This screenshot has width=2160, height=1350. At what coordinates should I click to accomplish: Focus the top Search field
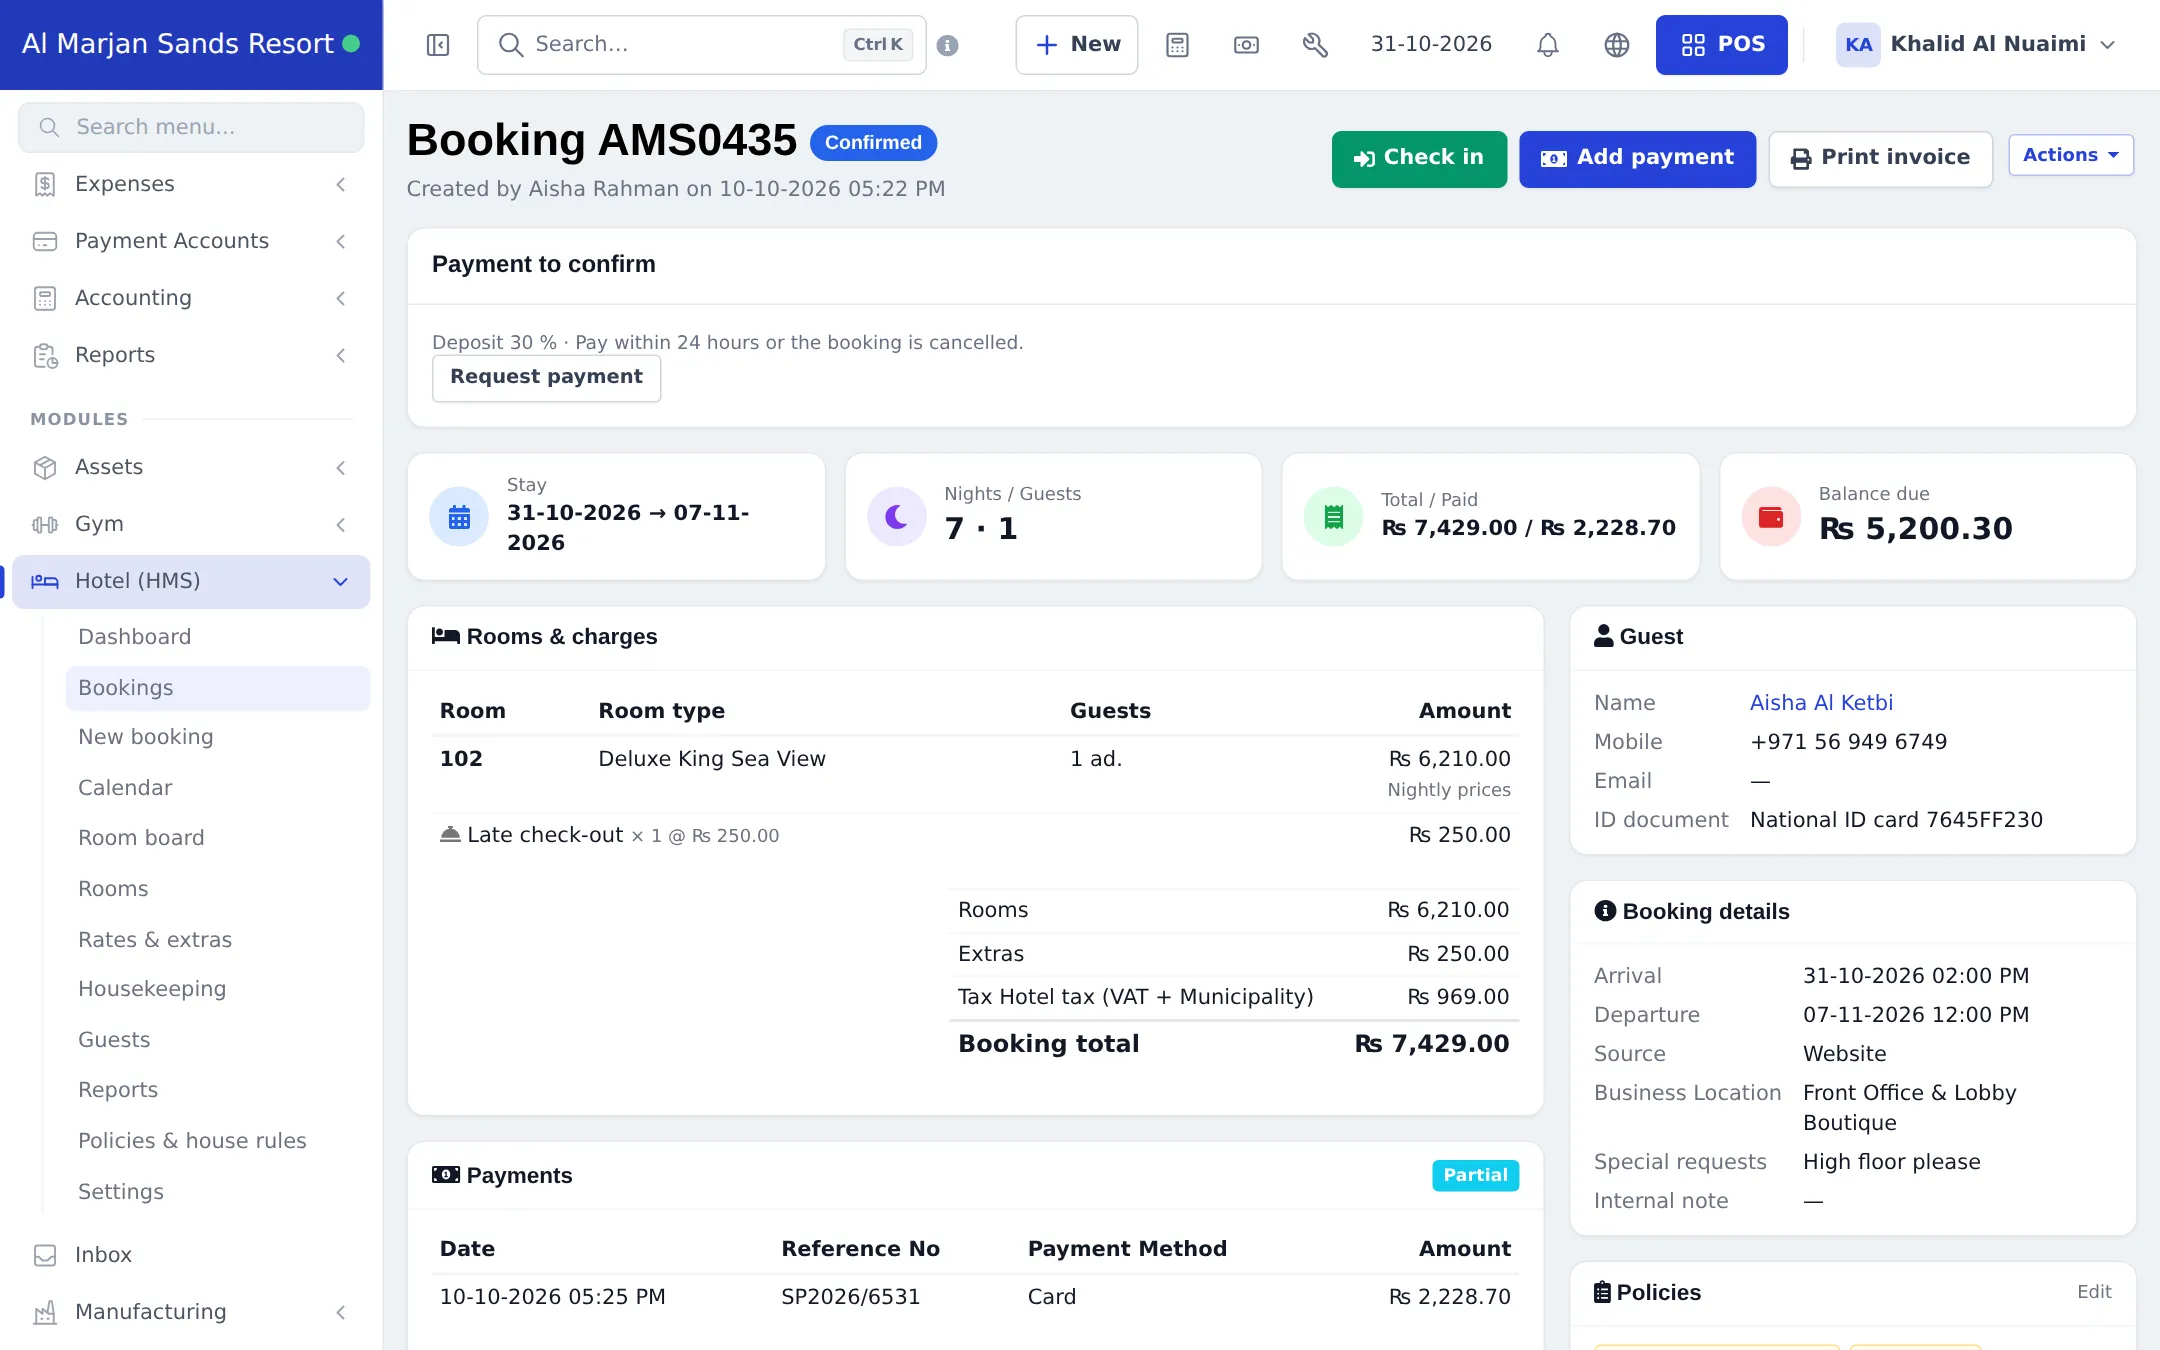point(702,45)
